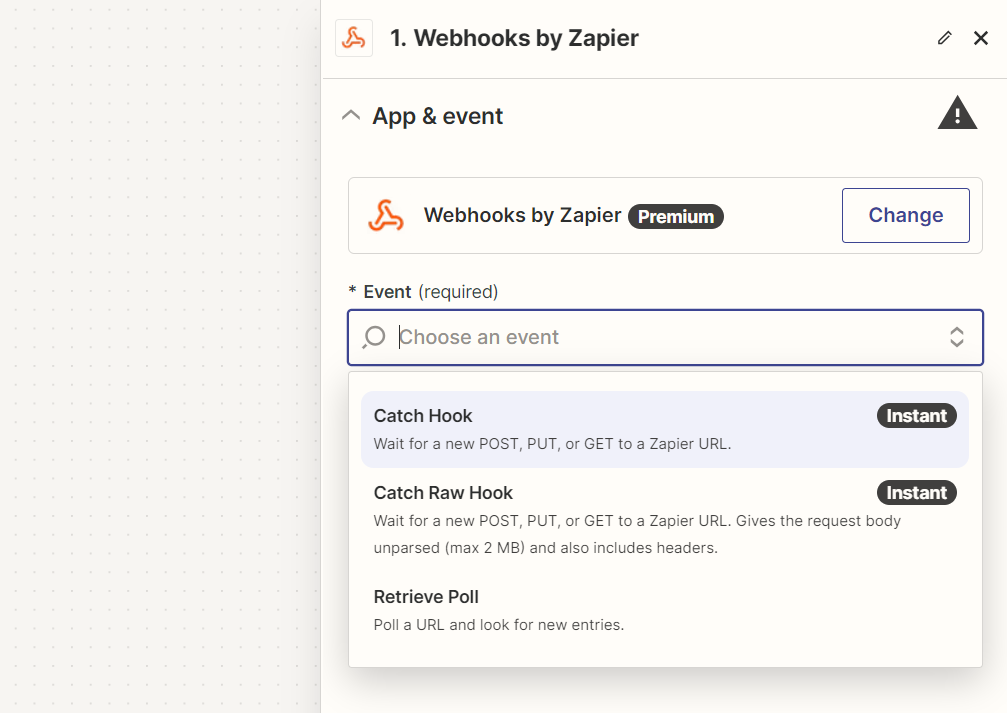Click the pencil icon to rename step
The image size is (1007, 713).
click(x=944, y=39)
